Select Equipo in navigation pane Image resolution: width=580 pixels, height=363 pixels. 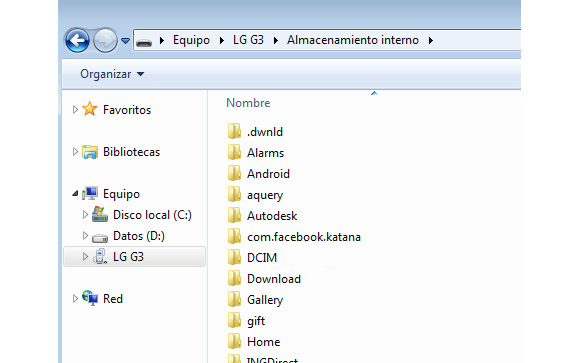click(121, 194)
